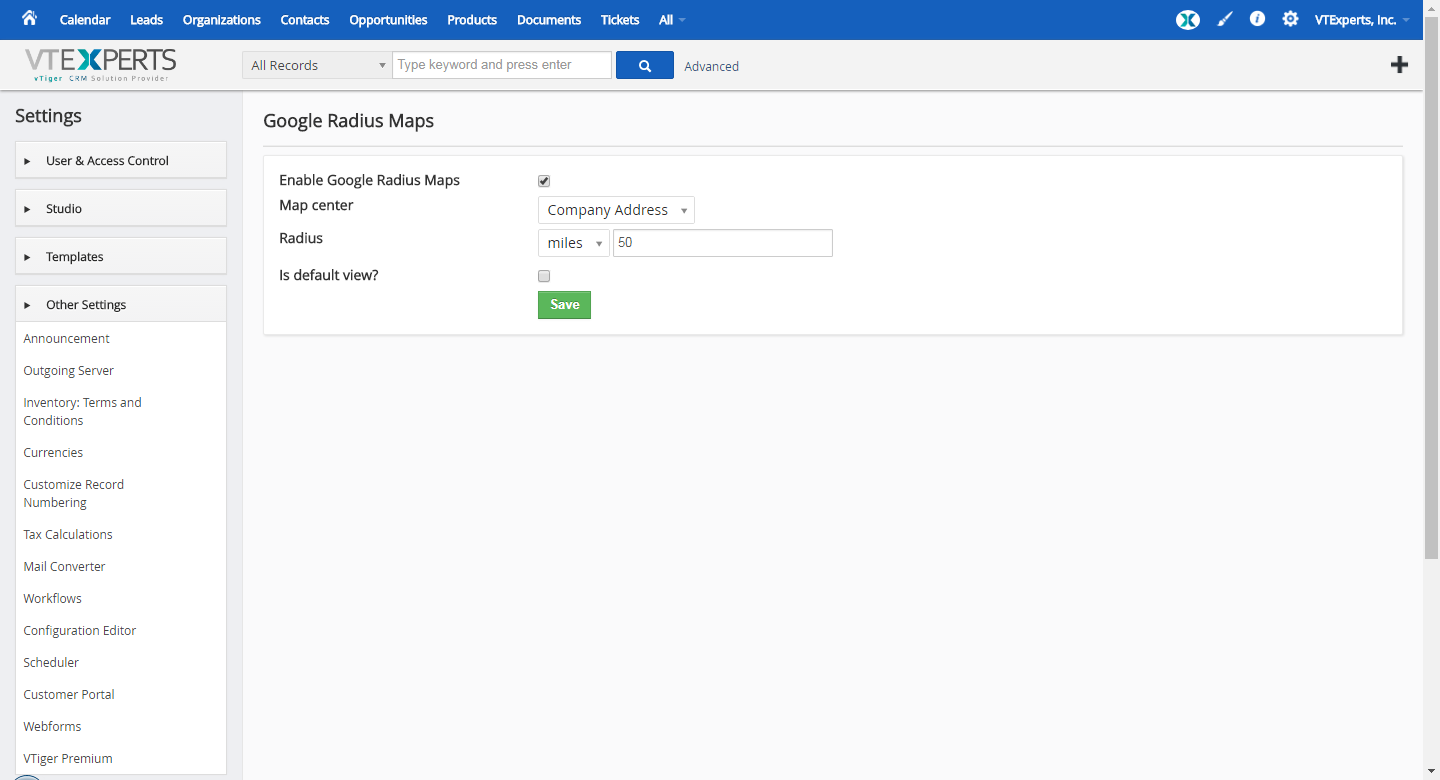The image size is (1440, 780).
Task: Expand the All modules menu
Action: coord(672,20)
